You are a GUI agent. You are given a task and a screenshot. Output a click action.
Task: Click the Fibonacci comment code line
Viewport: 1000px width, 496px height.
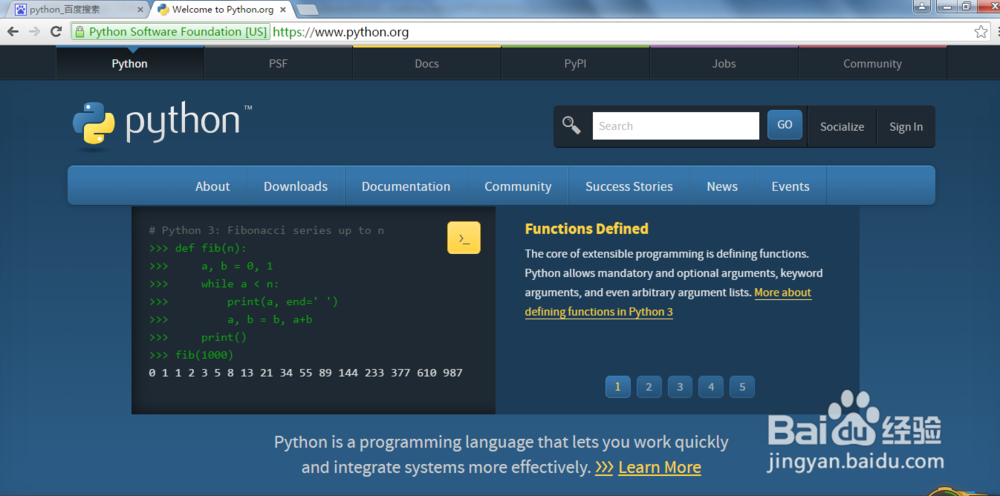pyautogui.click(x=267, y=230)
